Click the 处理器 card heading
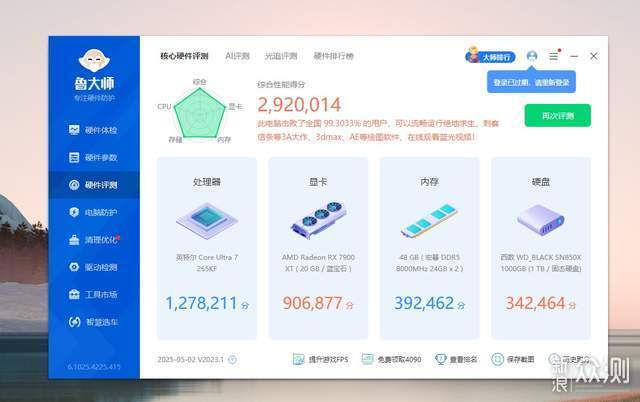 (x=207, y=182)
